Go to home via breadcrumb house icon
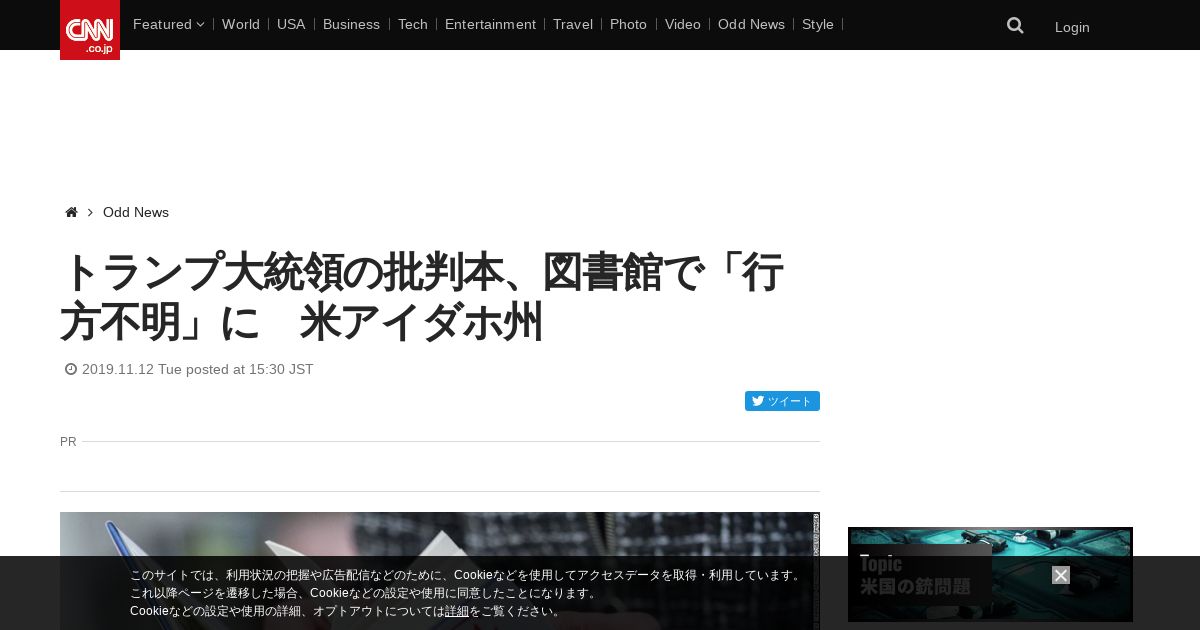 [x=71, y=212]
